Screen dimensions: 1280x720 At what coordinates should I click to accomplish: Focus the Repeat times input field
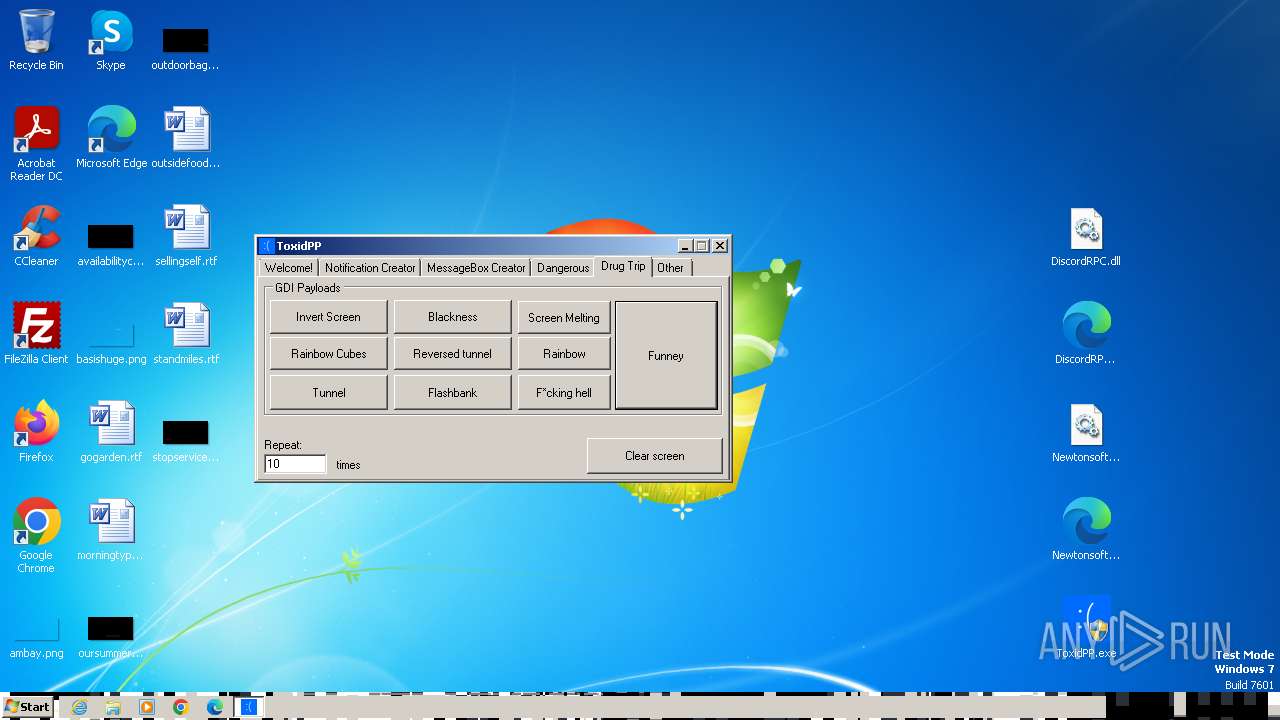tap(295, 464)
